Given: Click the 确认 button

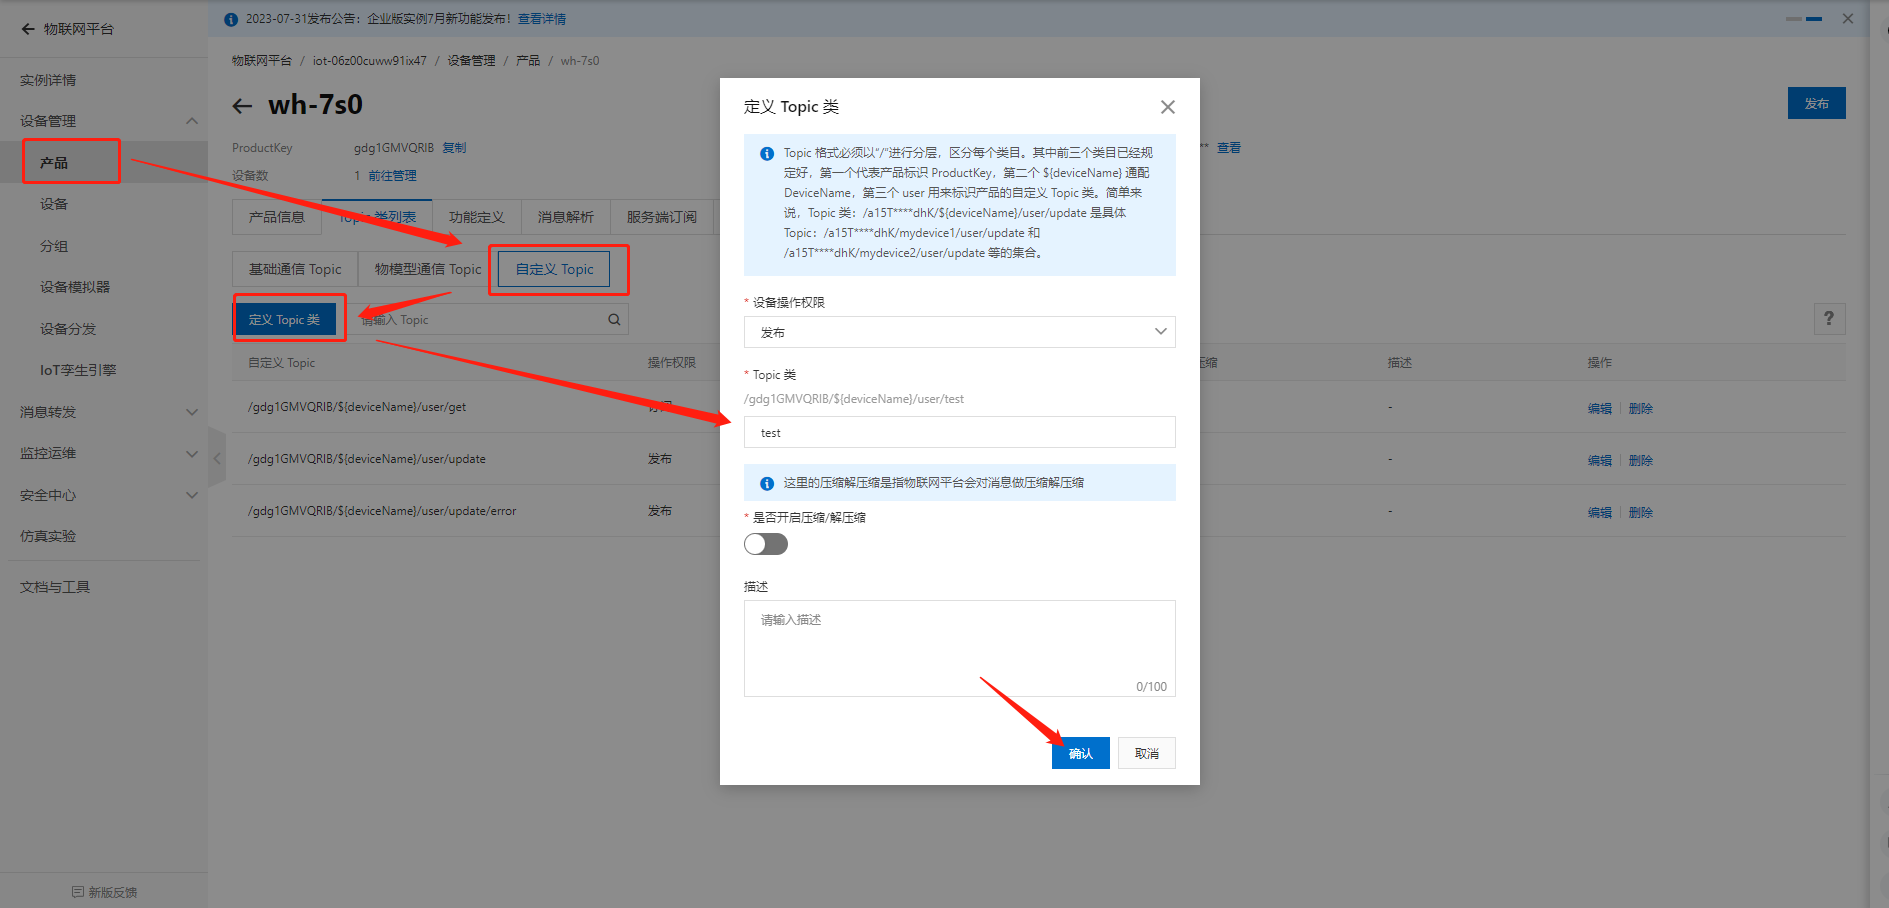Looking at the screenshot, I should coord(1080,753).
